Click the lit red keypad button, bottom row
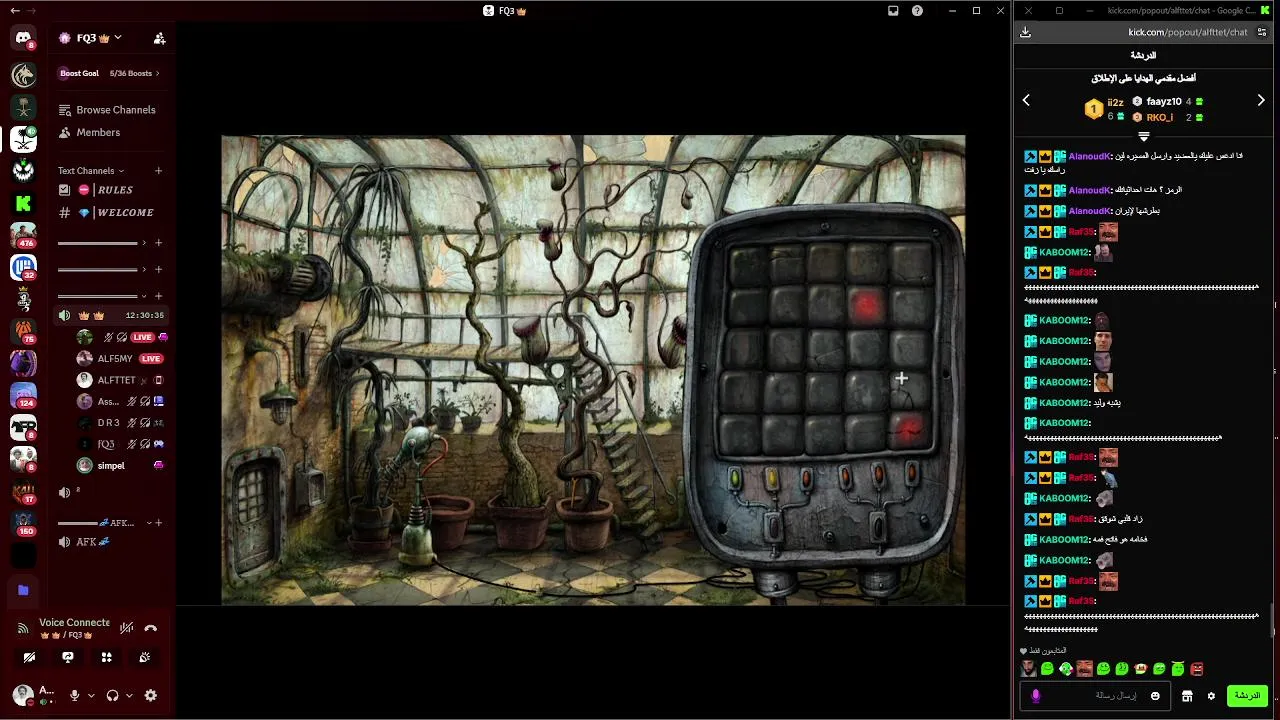The image size is (1280, 720). click(908, 431)
